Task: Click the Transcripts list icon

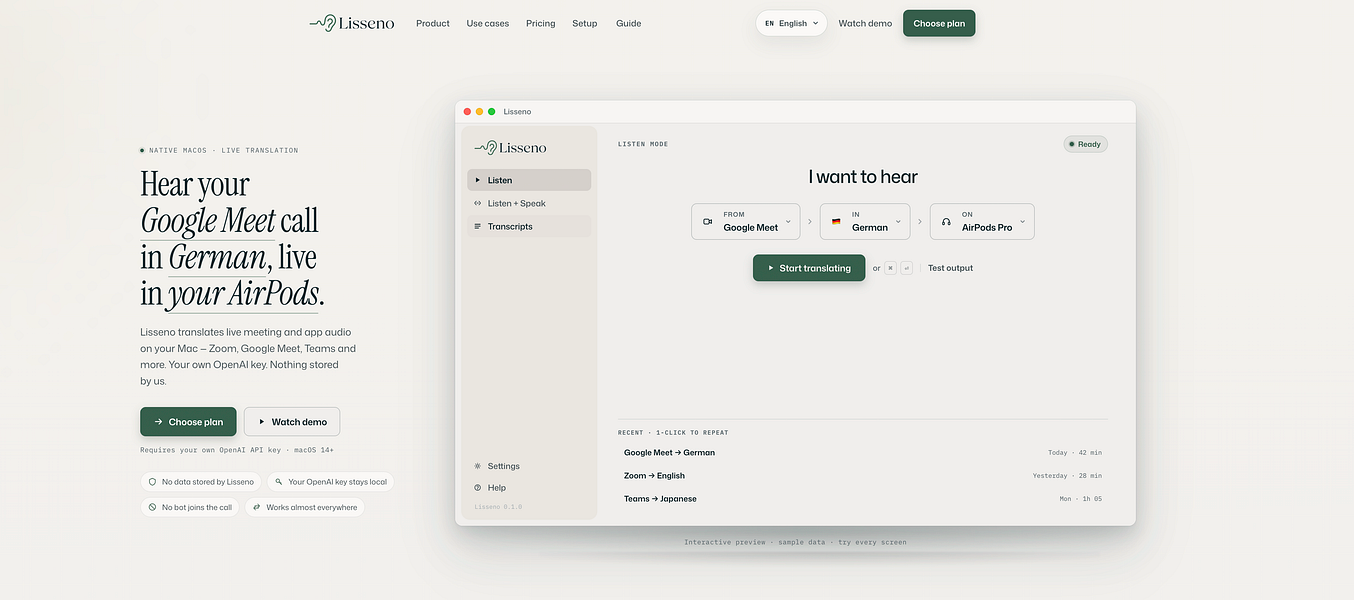Action: tap(478, 227)
